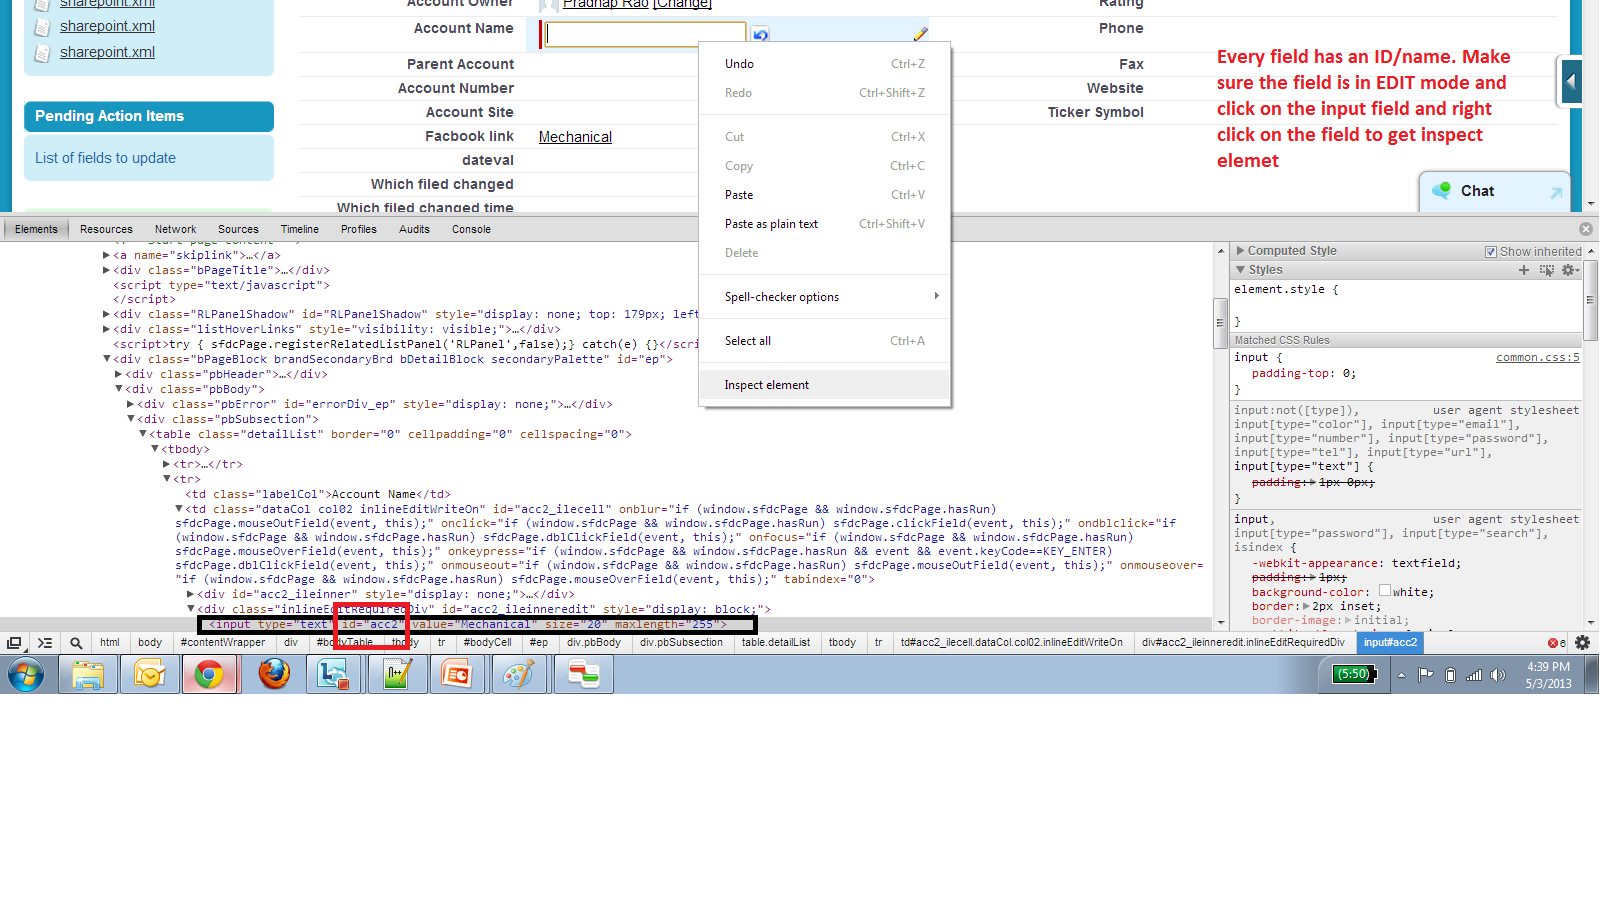Choose Paste as plain text
The height and width of the screenshot is (900, 1600).
coord(824,224)
